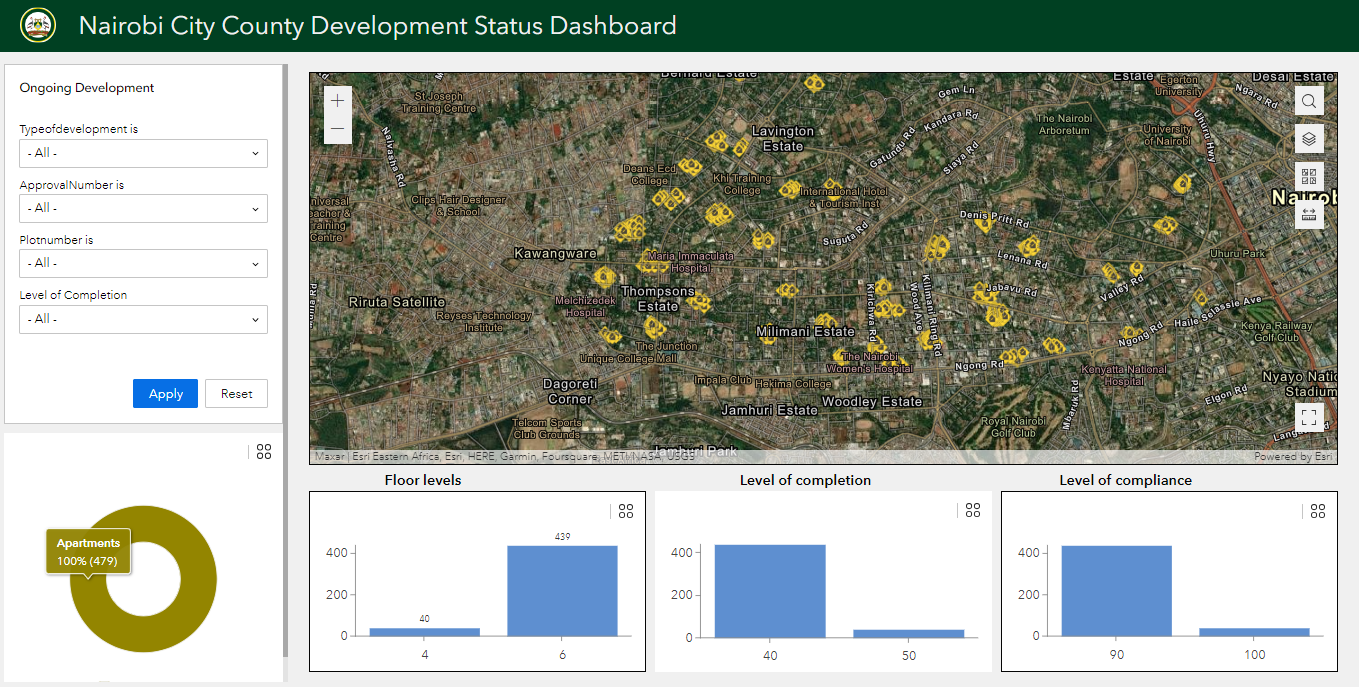Open the map search tool

(x=1309, y=100)
